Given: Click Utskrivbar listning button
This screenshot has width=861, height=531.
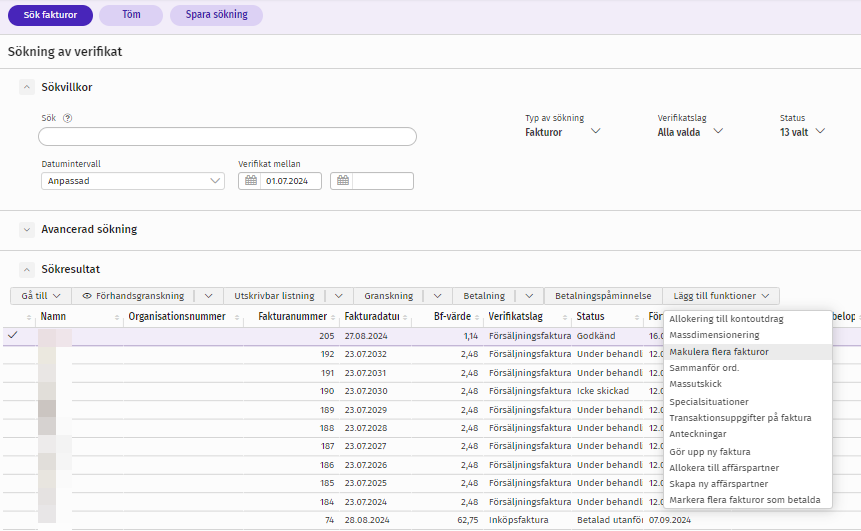Looking at the screenshot, I should click(274, 296).
